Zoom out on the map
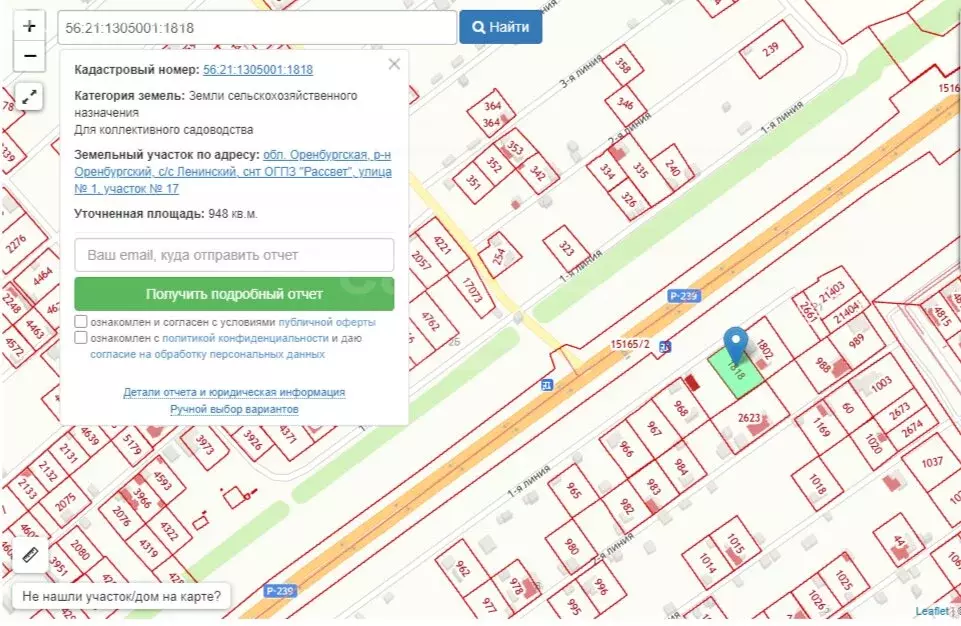 pyautogui.click(x=29, y=56)
